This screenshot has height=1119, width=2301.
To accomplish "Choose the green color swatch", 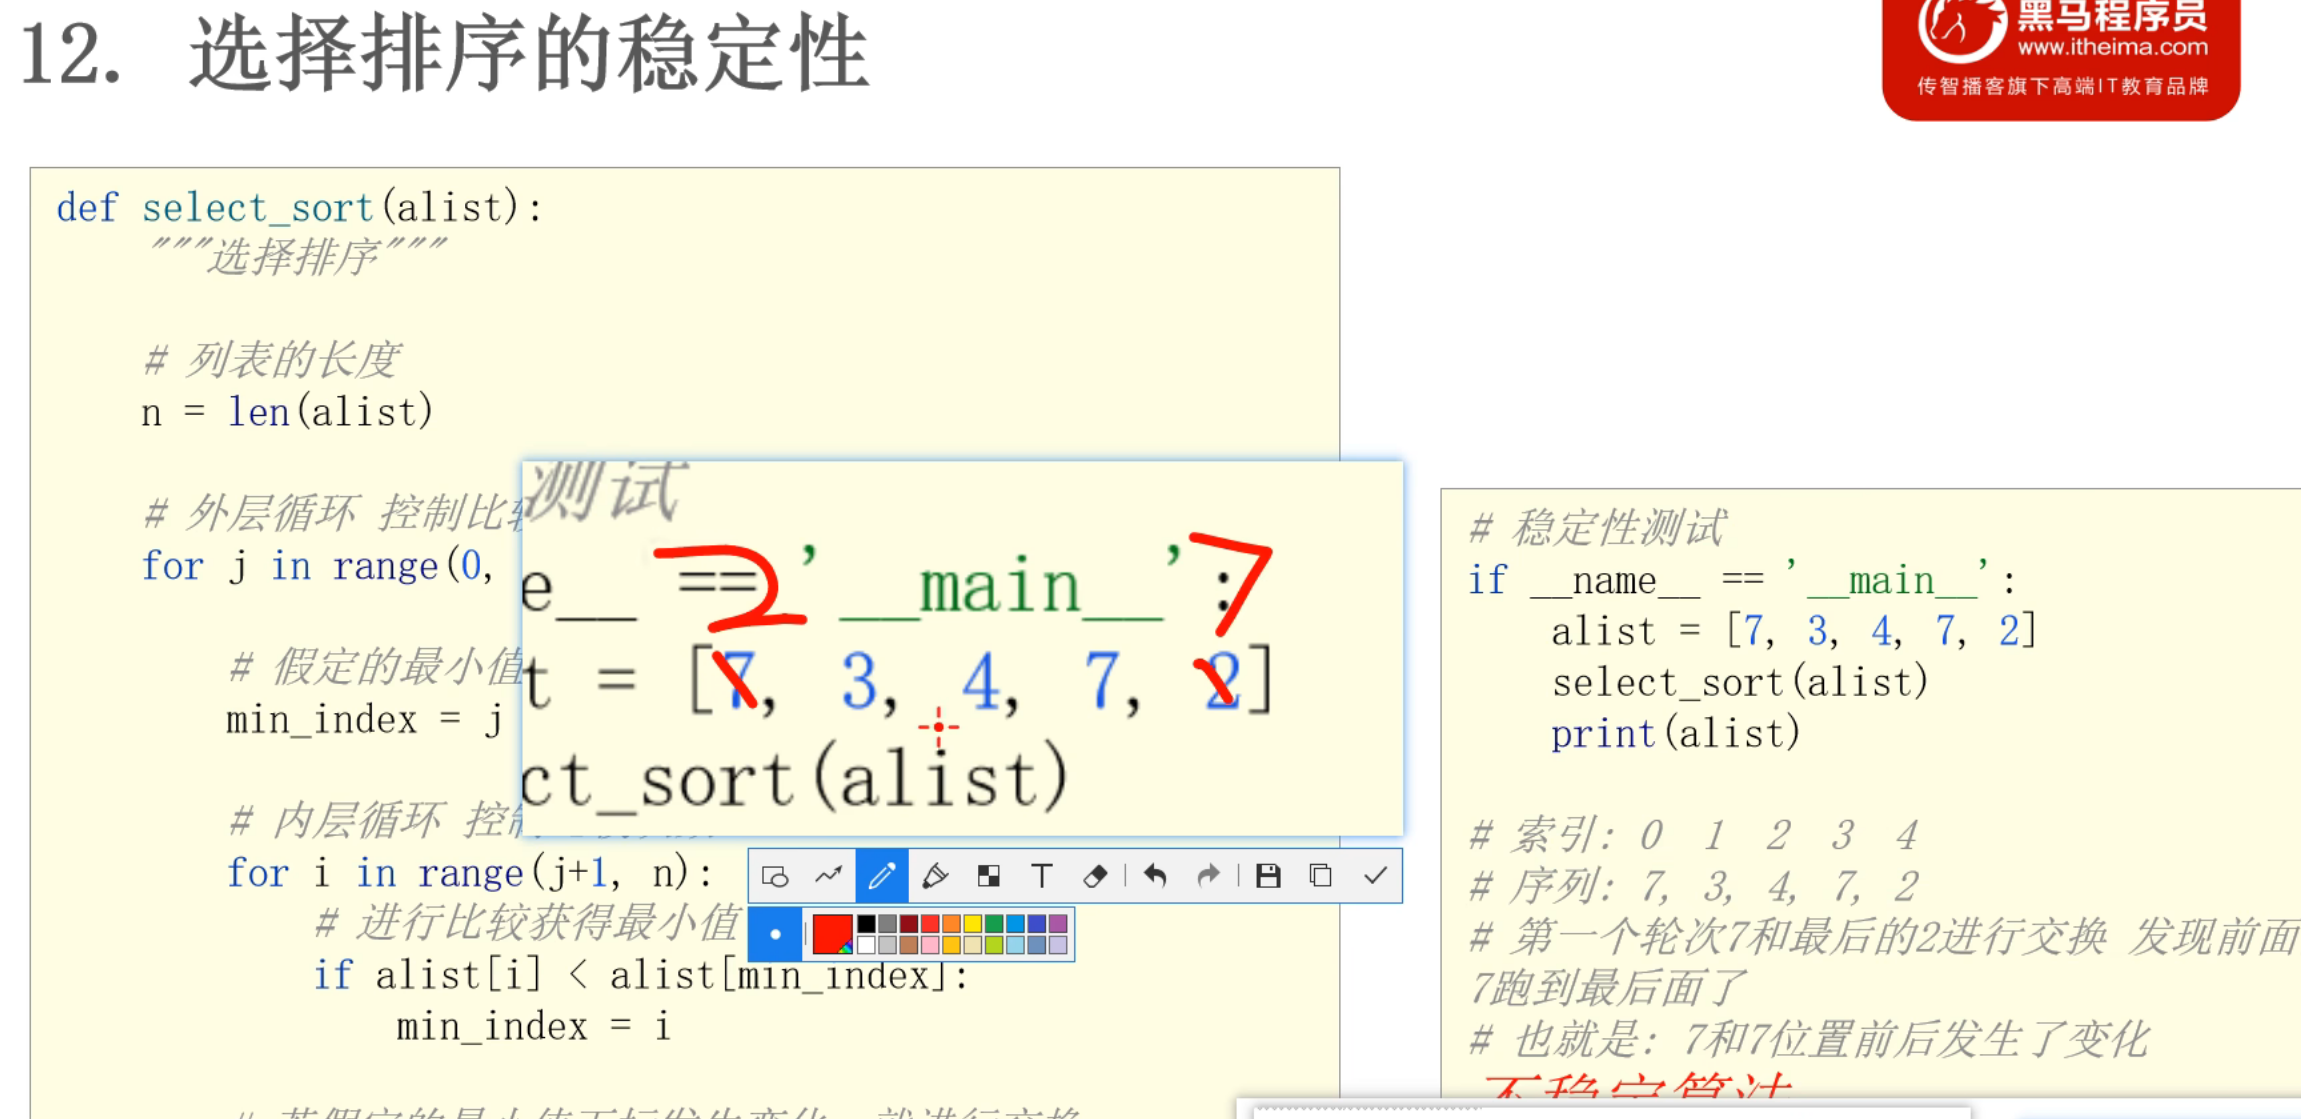I will click(x=994, y=924).
